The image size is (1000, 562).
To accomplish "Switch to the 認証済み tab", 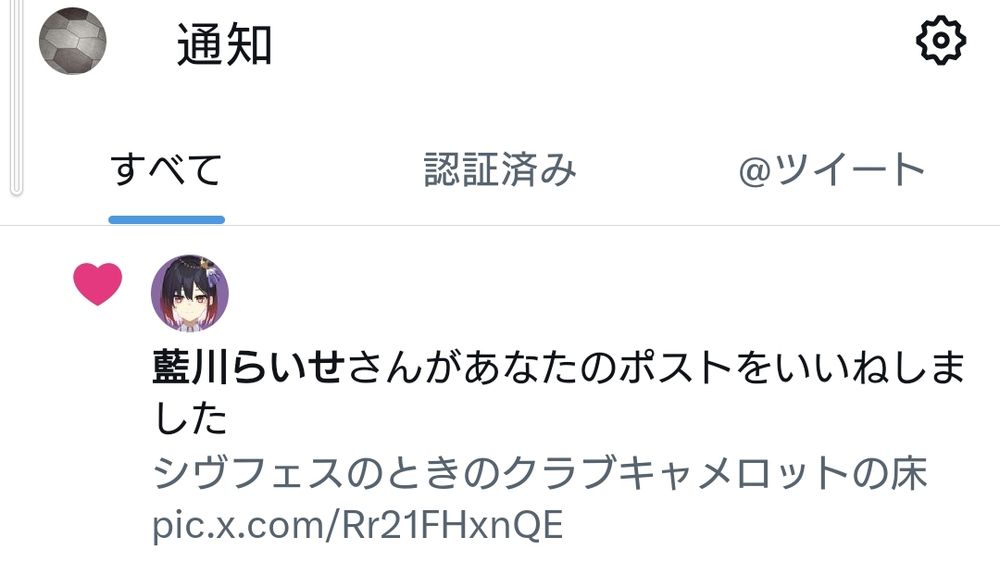I will [500, 170].
